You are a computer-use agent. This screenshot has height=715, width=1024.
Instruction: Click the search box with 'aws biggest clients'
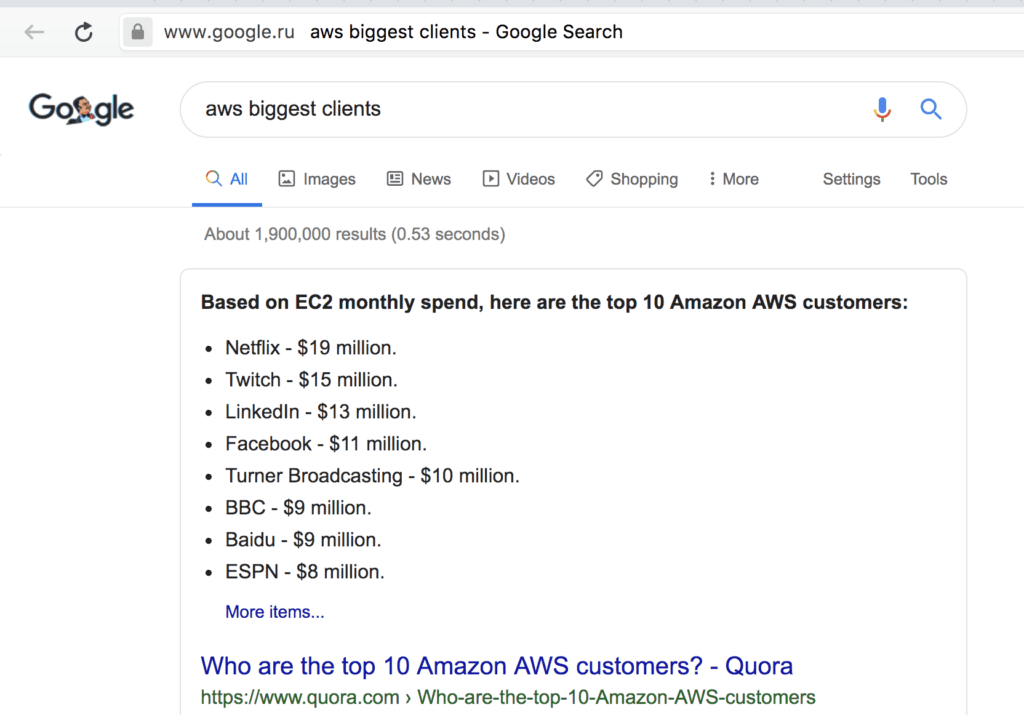click(x=520, y=109)
